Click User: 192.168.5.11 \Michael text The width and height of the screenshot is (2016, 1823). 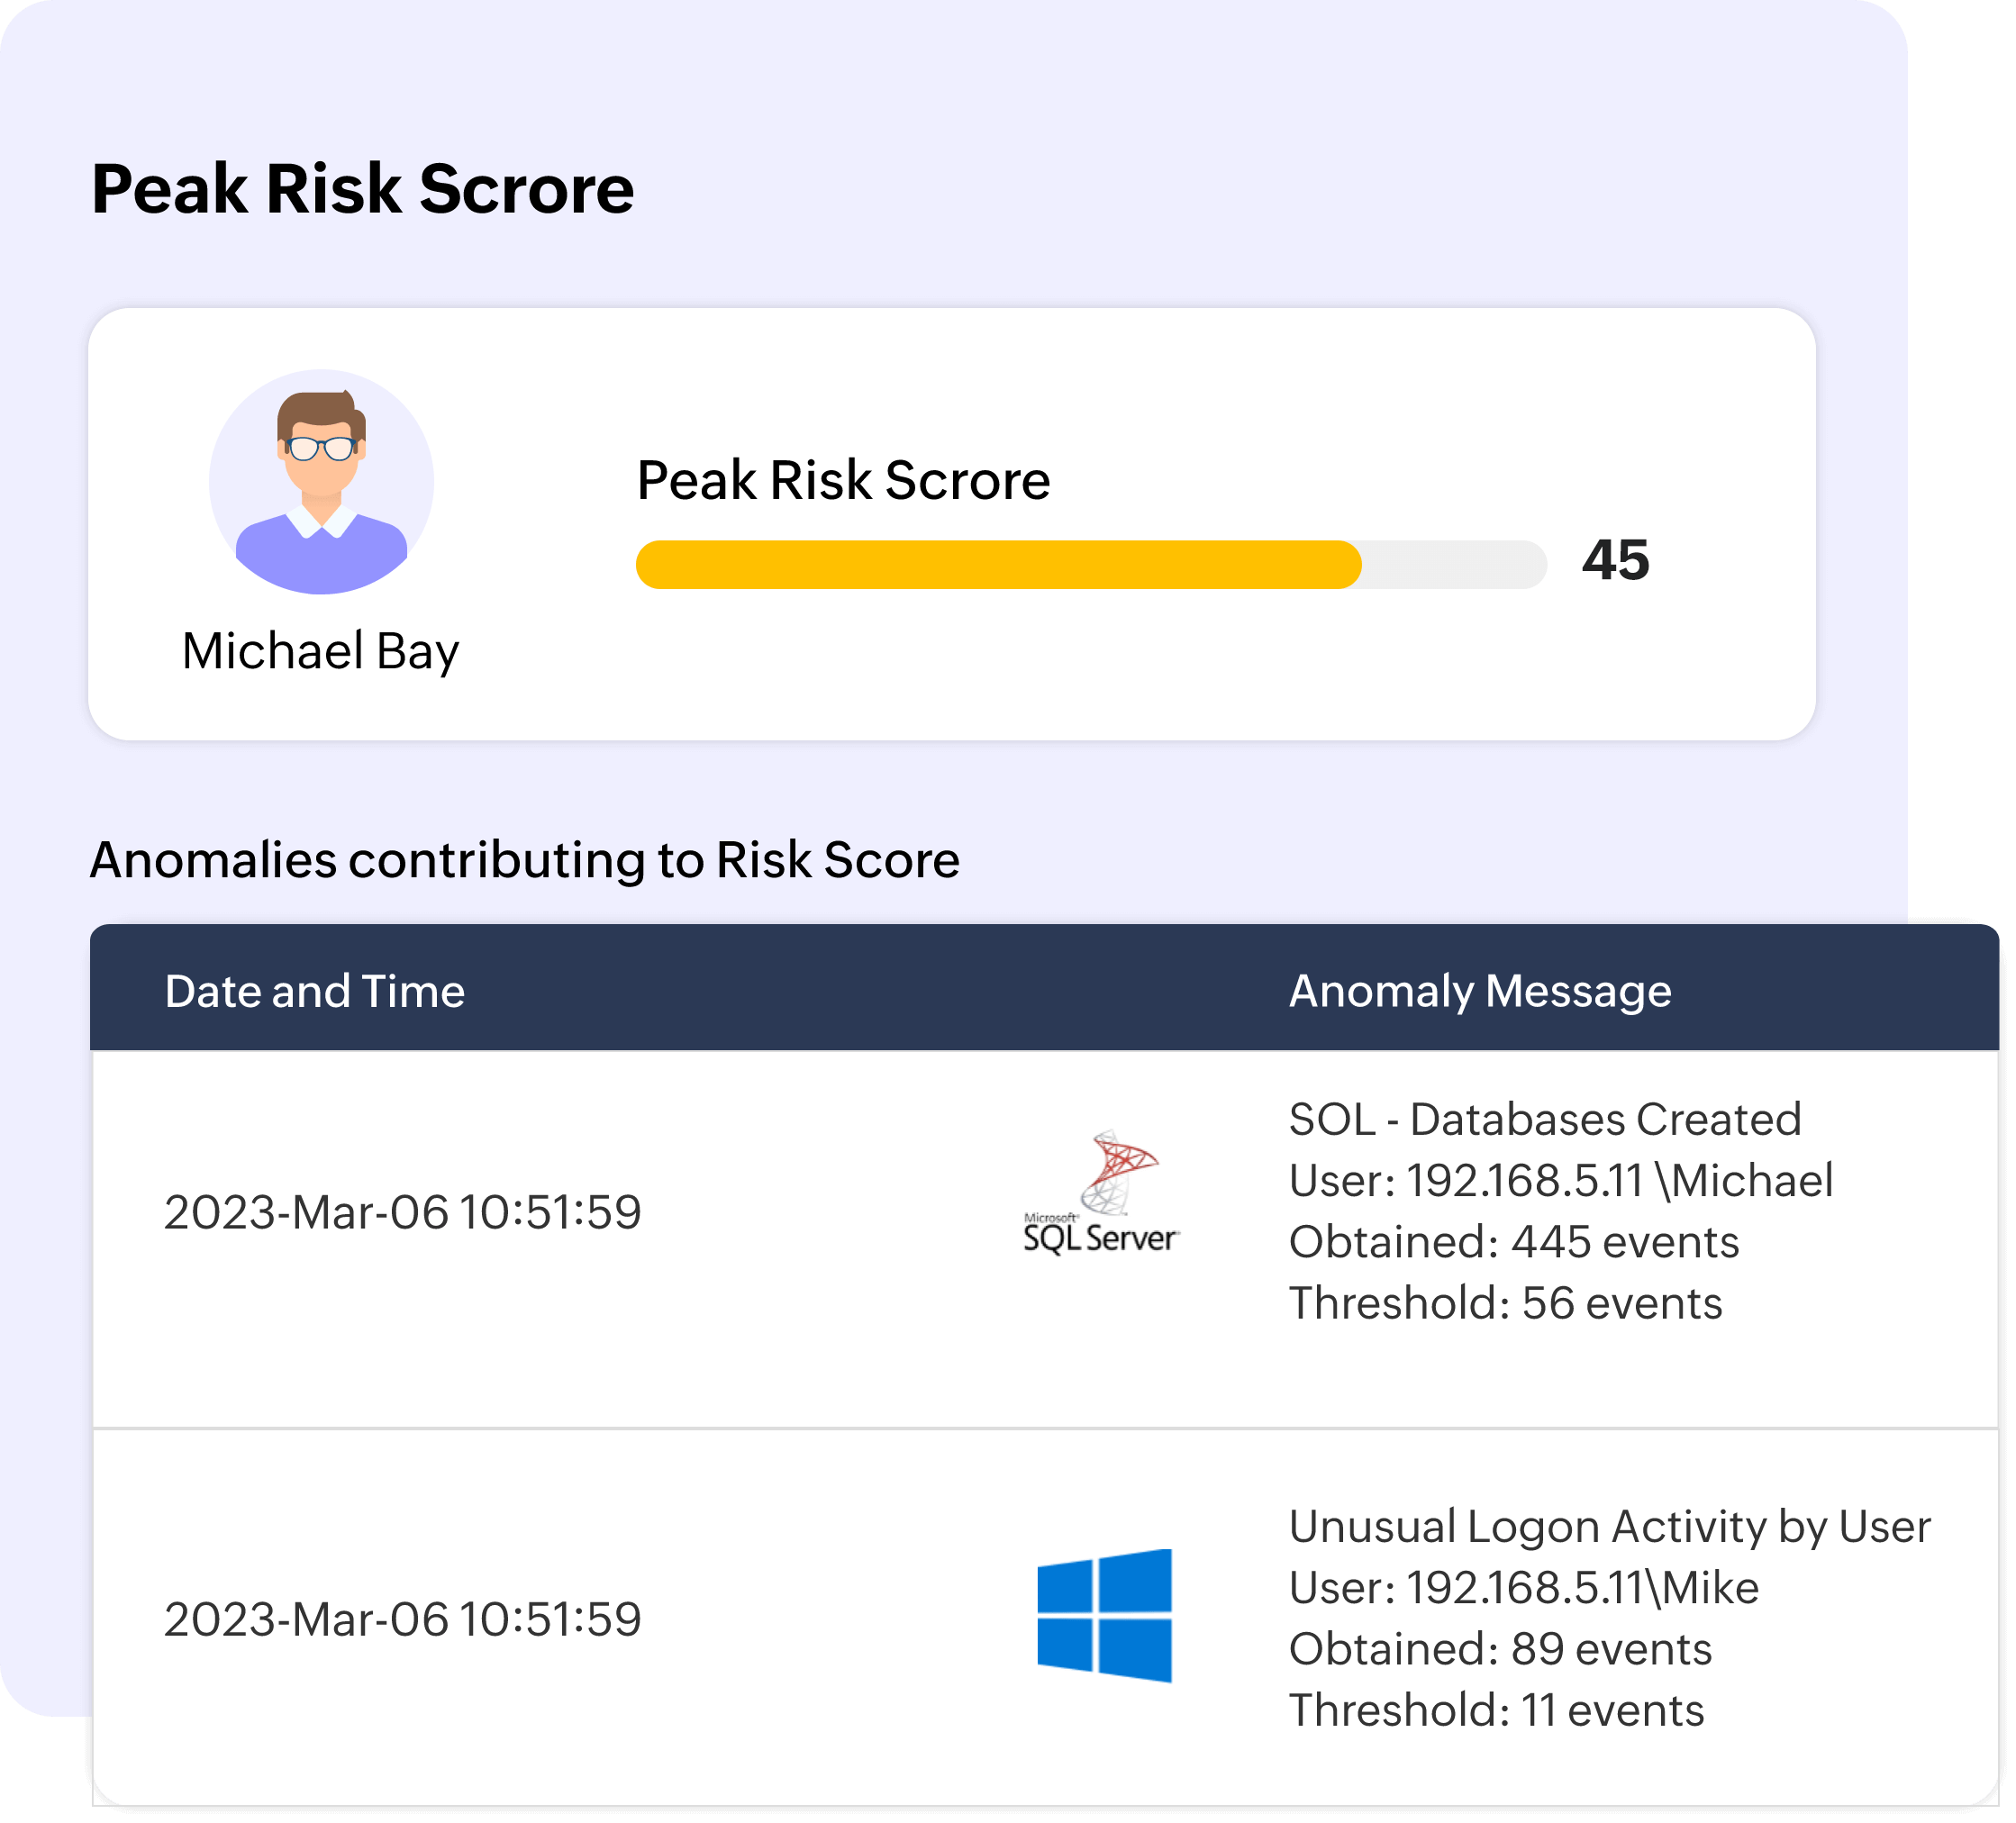click(1560, 1180)
